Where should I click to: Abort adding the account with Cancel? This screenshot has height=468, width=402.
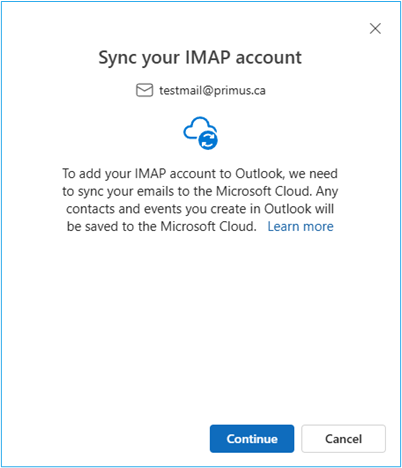pyautogui.click(x=343, y=439)
